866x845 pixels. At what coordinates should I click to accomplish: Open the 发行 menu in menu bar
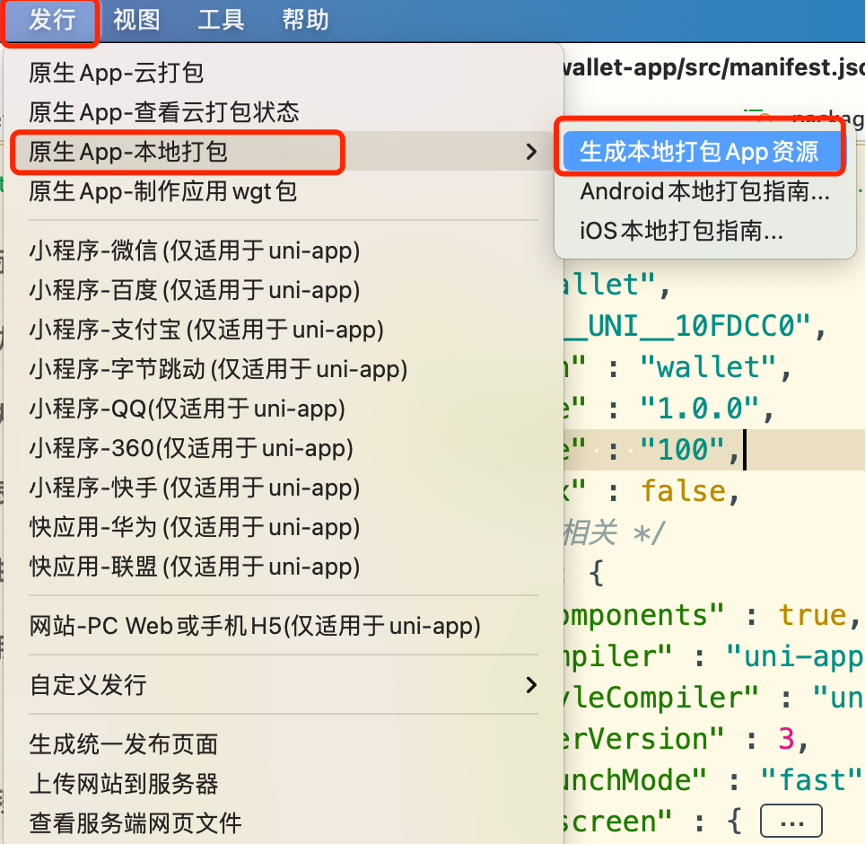pyautogui.click(x=51, y=20)
